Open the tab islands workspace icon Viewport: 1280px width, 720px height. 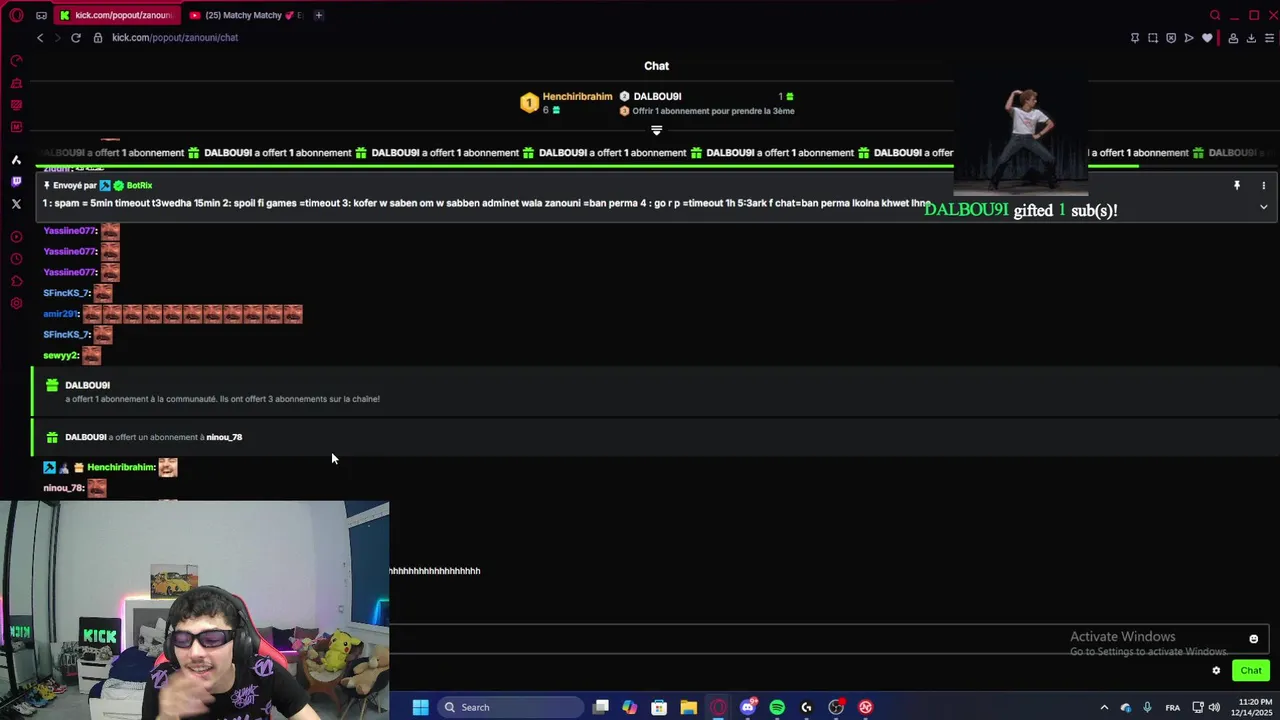(x=41, y=15)
